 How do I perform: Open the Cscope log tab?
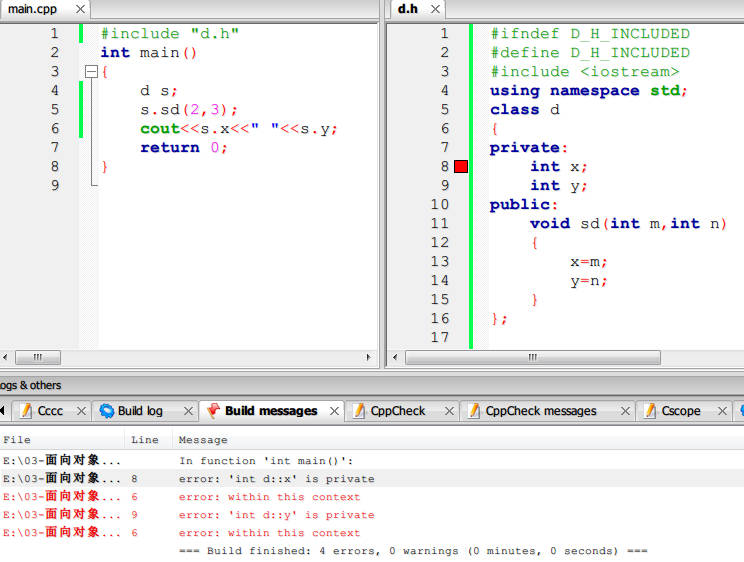680,411
